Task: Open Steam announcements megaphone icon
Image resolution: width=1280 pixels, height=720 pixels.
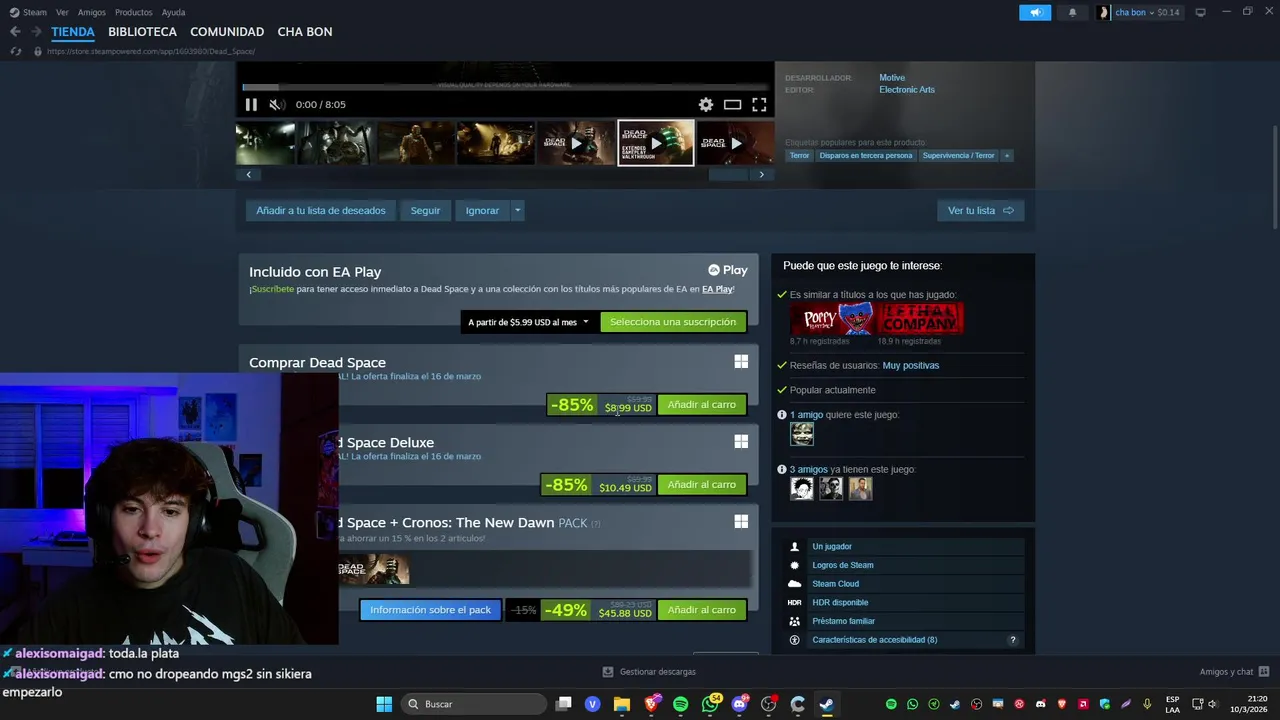Action: (1035, 12)
